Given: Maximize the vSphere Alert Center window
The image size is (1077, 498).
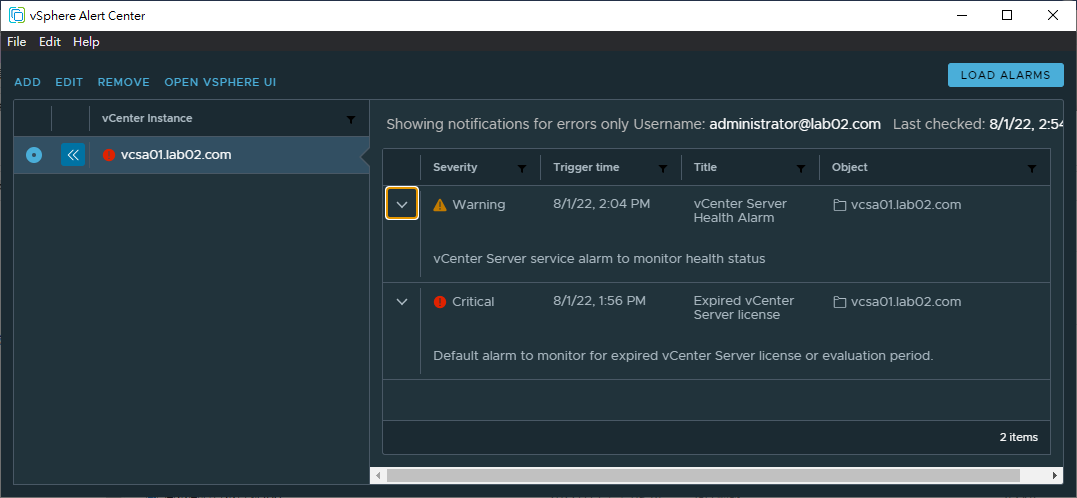Looking at the screenshot, I should [1007, 15].
